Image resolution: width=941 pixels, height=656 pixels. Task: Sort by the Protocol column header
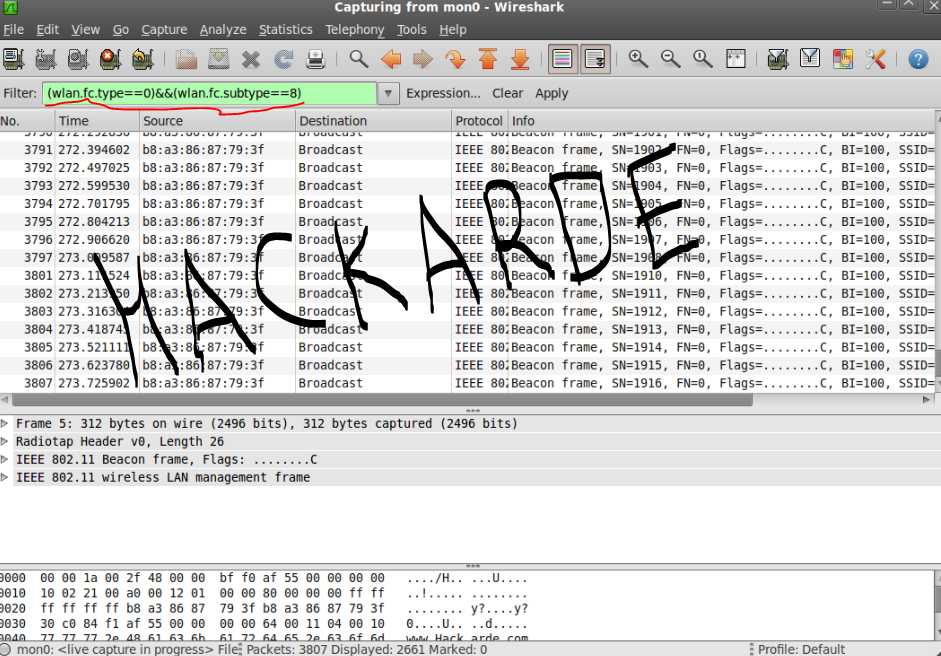[480, 121]
